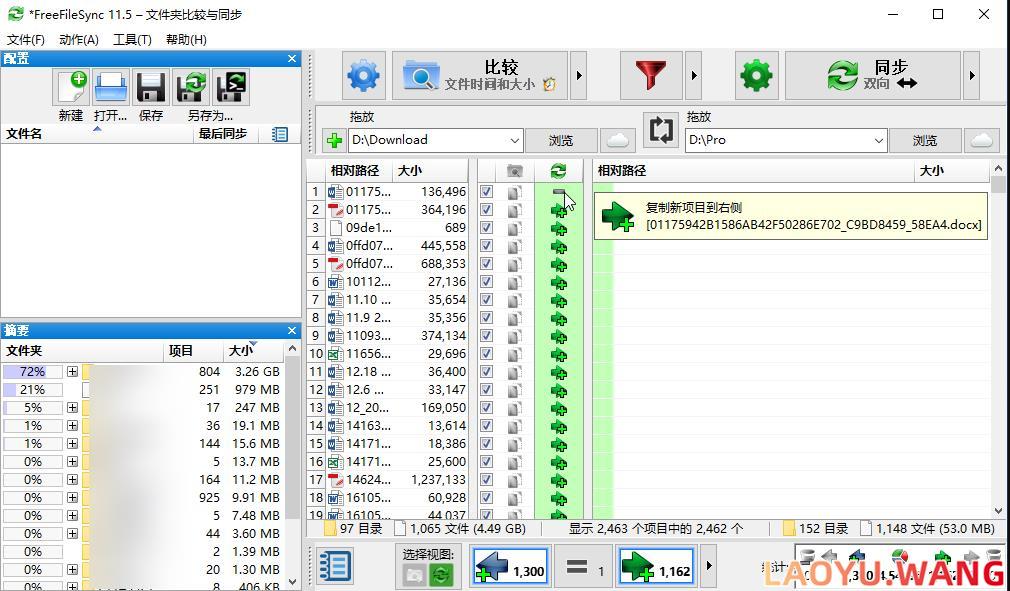This screenshot has width=1010, height=591.
Task: Expand the 72% folder in summary
Action: [x=72, y=372]
